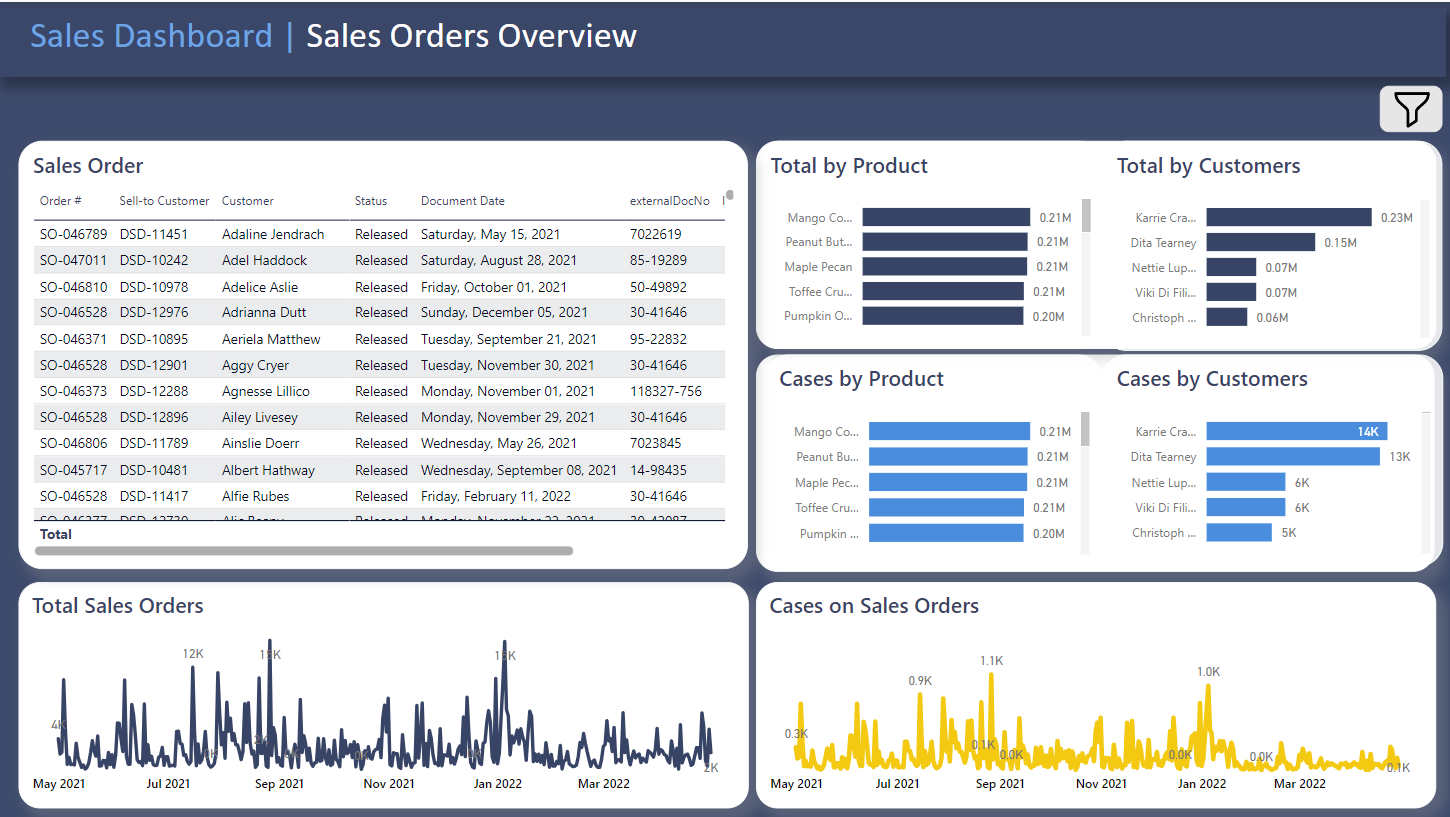Click sell-to customer DSD-12288
The image size is (1450, 817).
coord(154,391)
